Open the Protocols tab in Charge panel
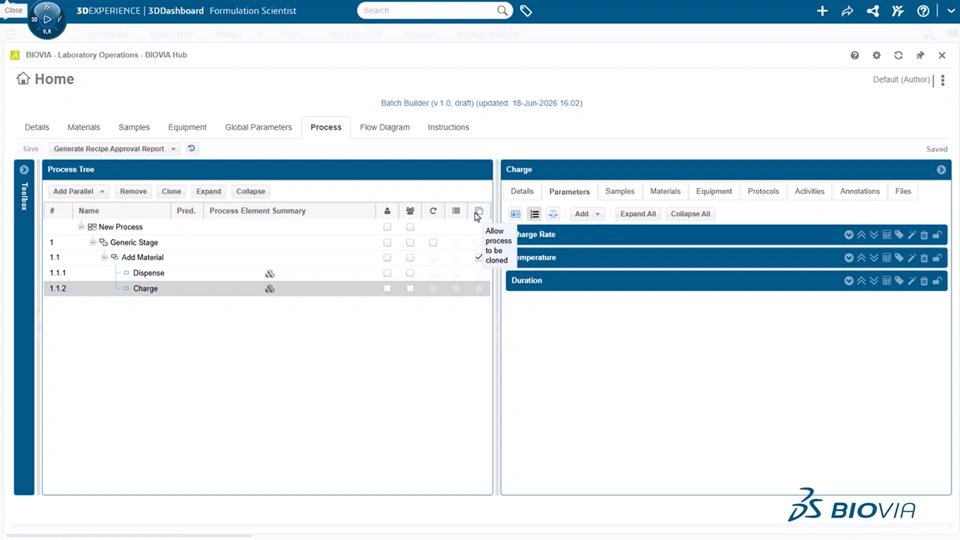Viewport: 960px width, 540px height. click(x=763, y=191)
